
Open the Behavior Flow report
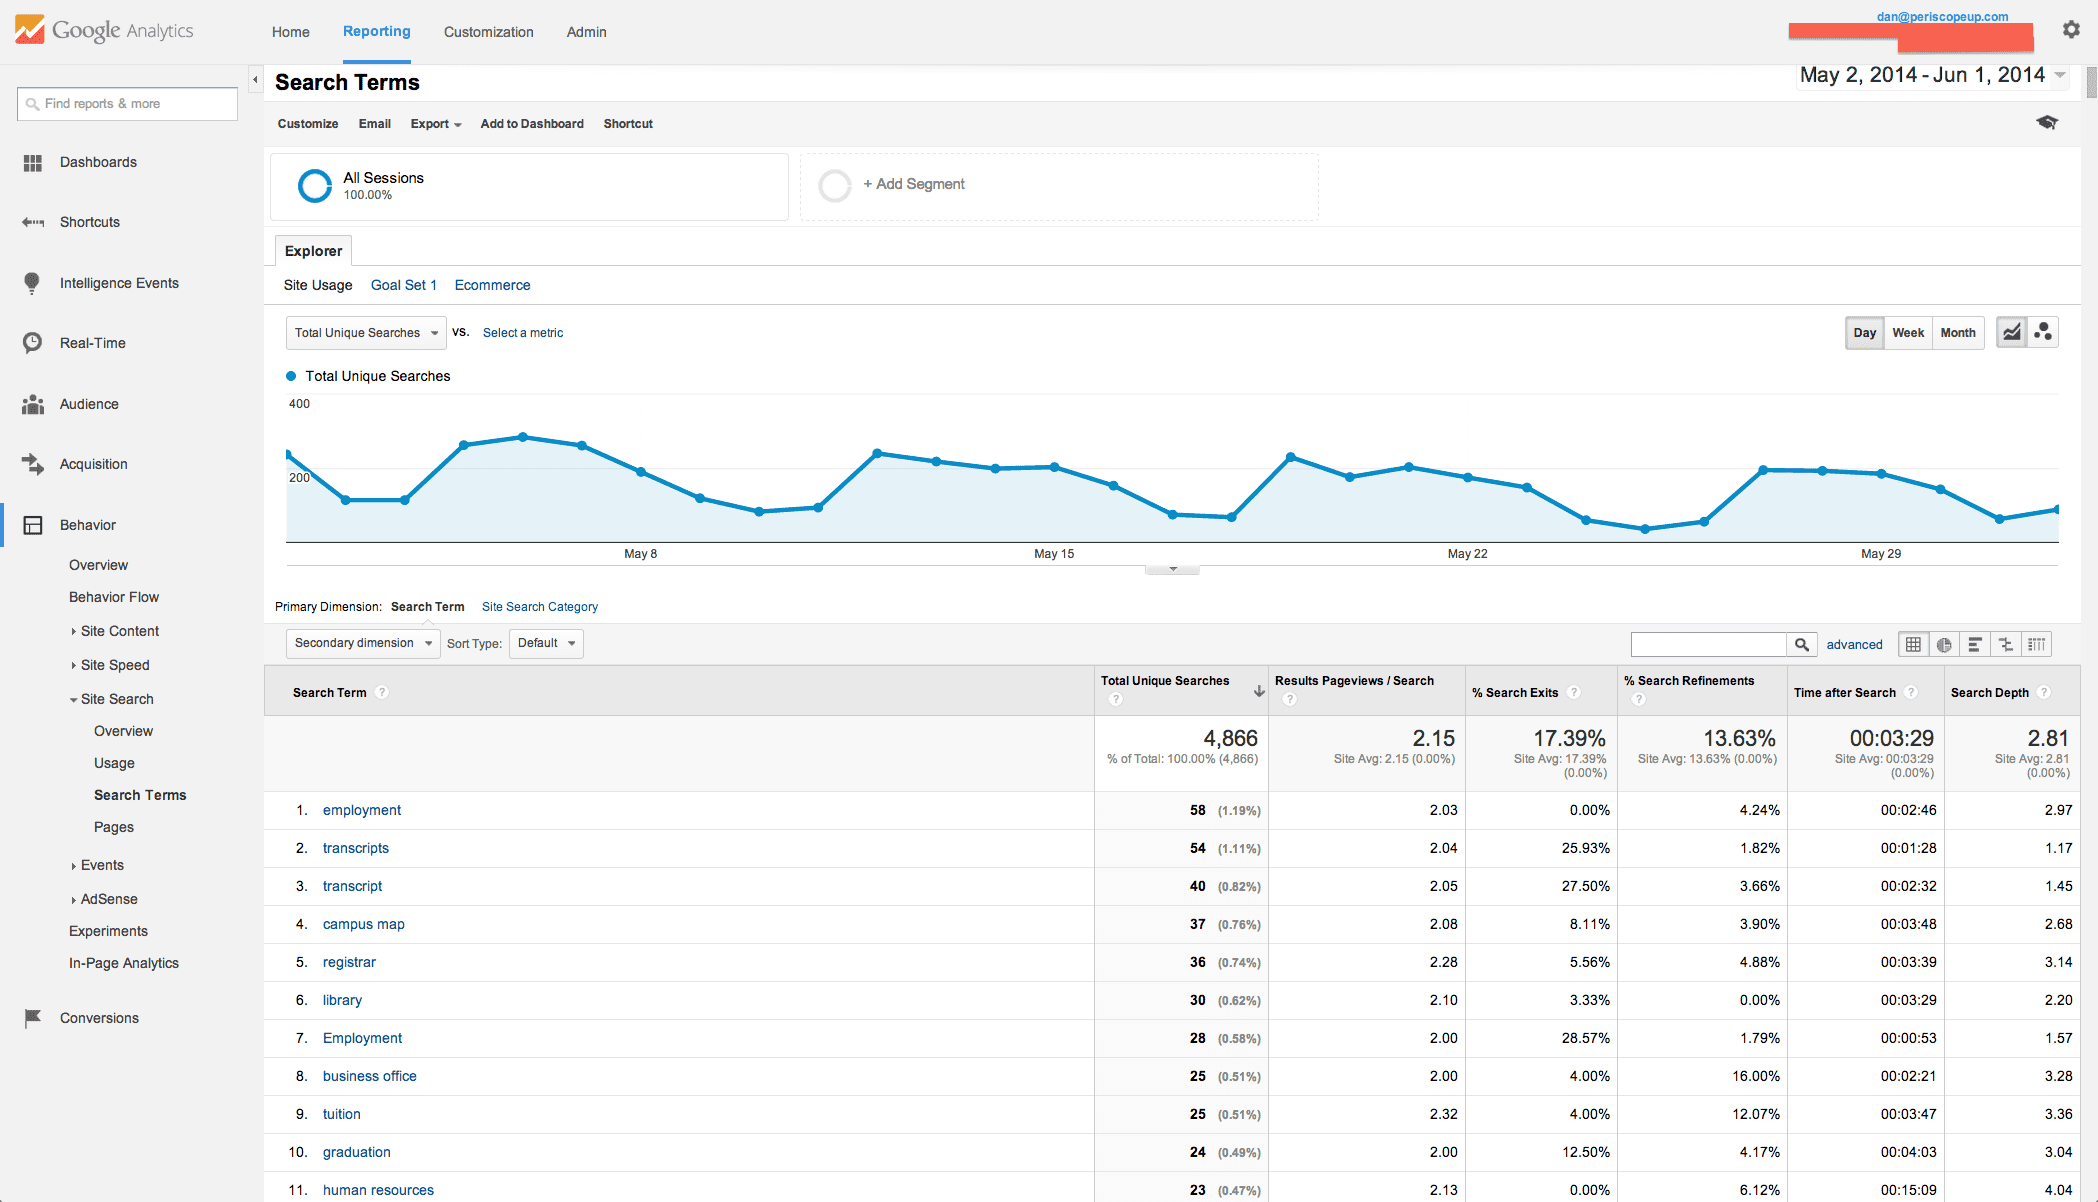(x=114, y=597)
